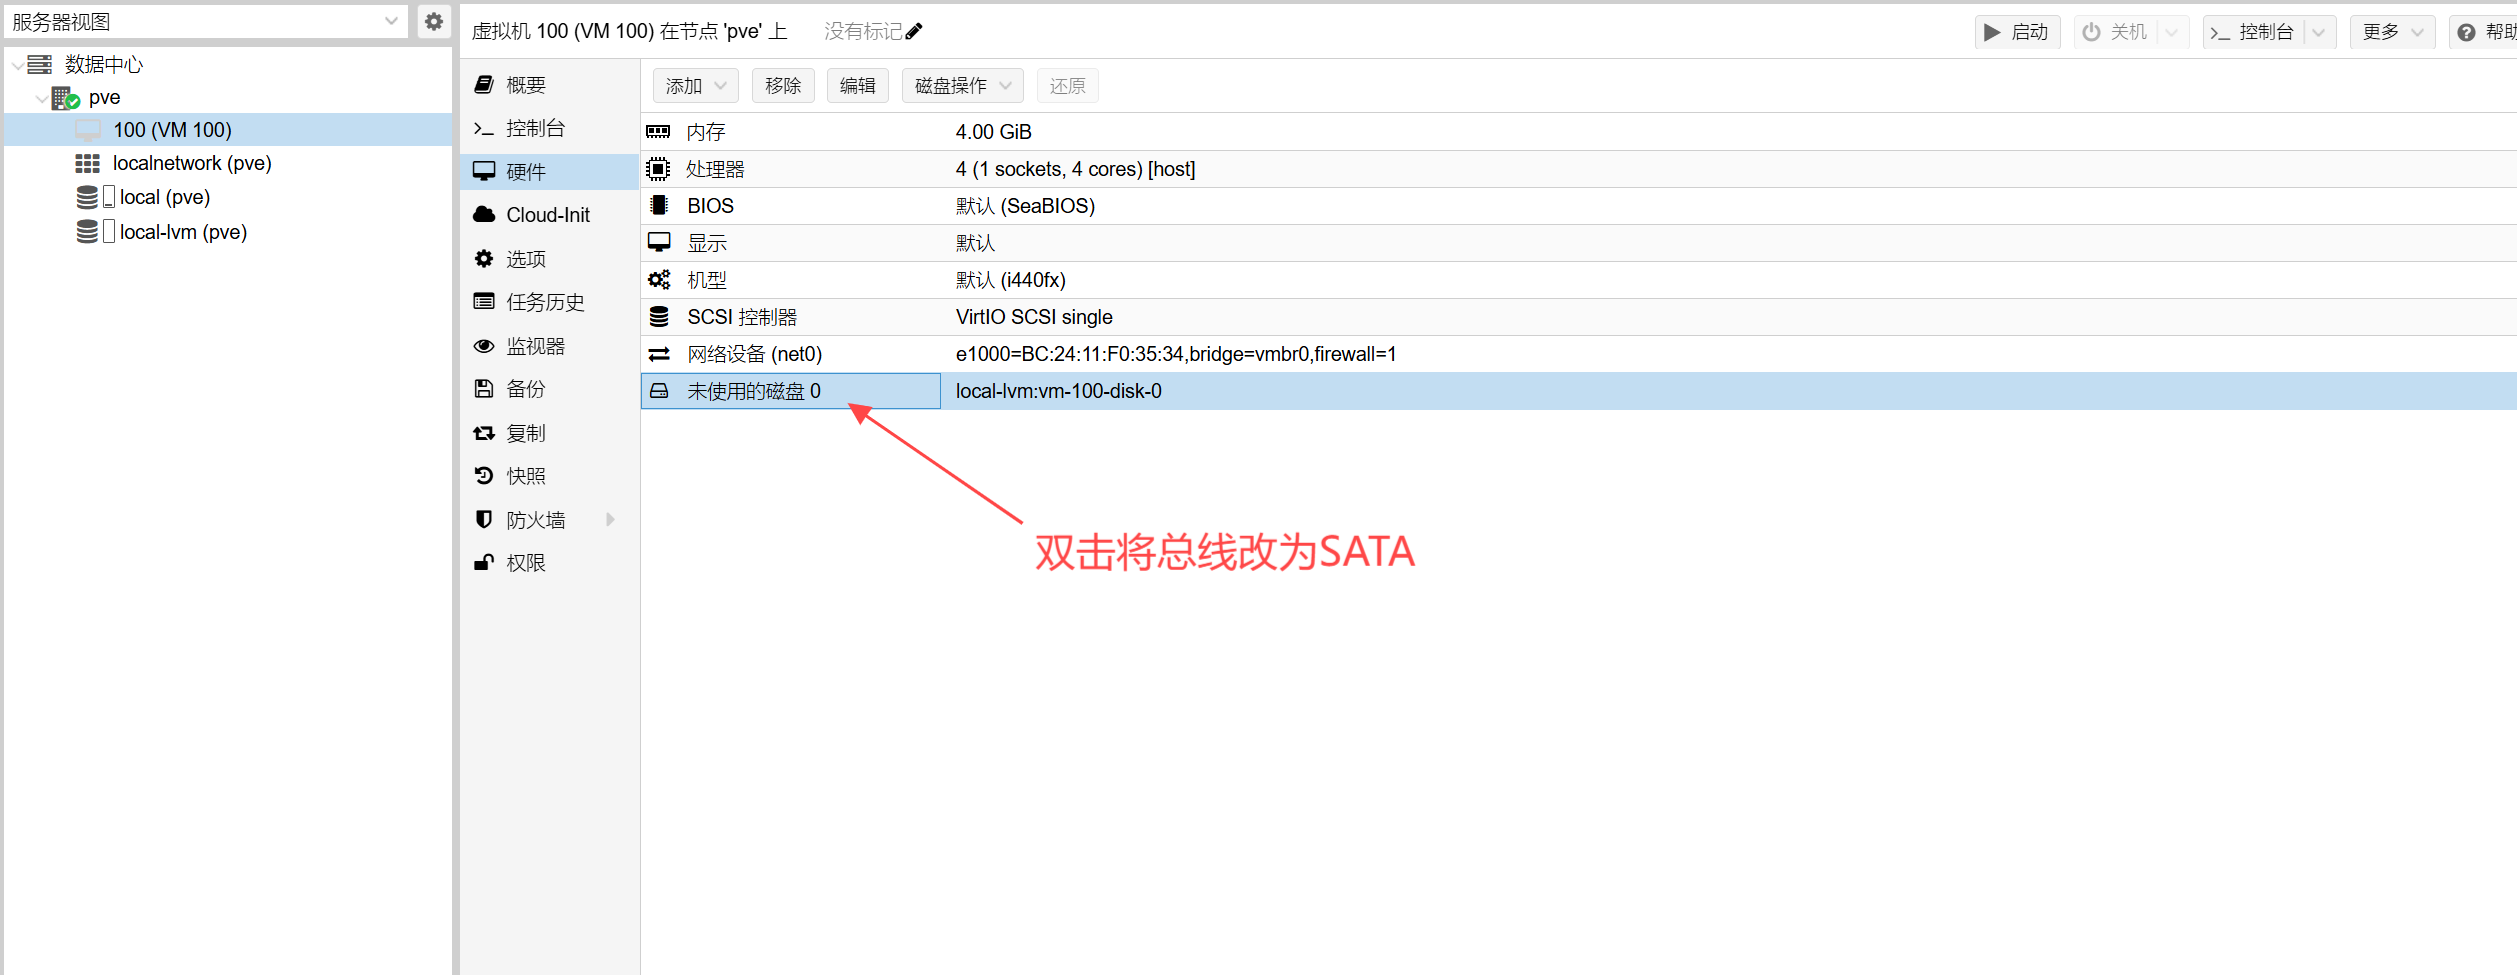This screenshot has height=975, width=2517.
Task: Select the 未使用的磁盘 0 row
Action: pyautogui.click(x=1579, y=391)
